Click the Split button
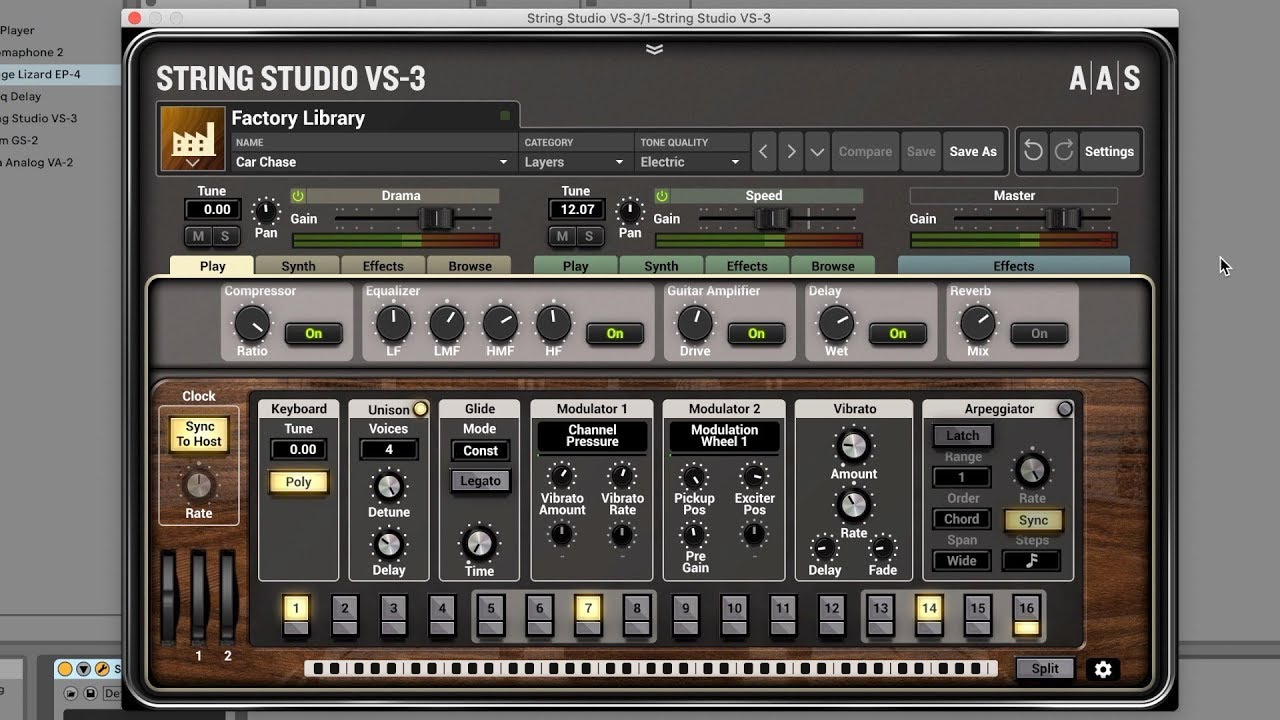 pos(1045,669)
